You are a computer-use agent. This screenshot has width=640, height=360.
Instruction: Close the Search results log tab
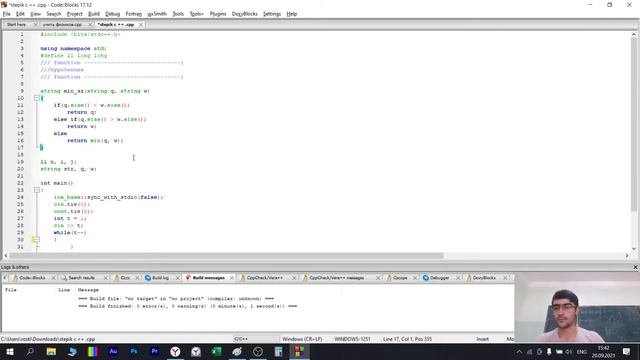(106, 278)
